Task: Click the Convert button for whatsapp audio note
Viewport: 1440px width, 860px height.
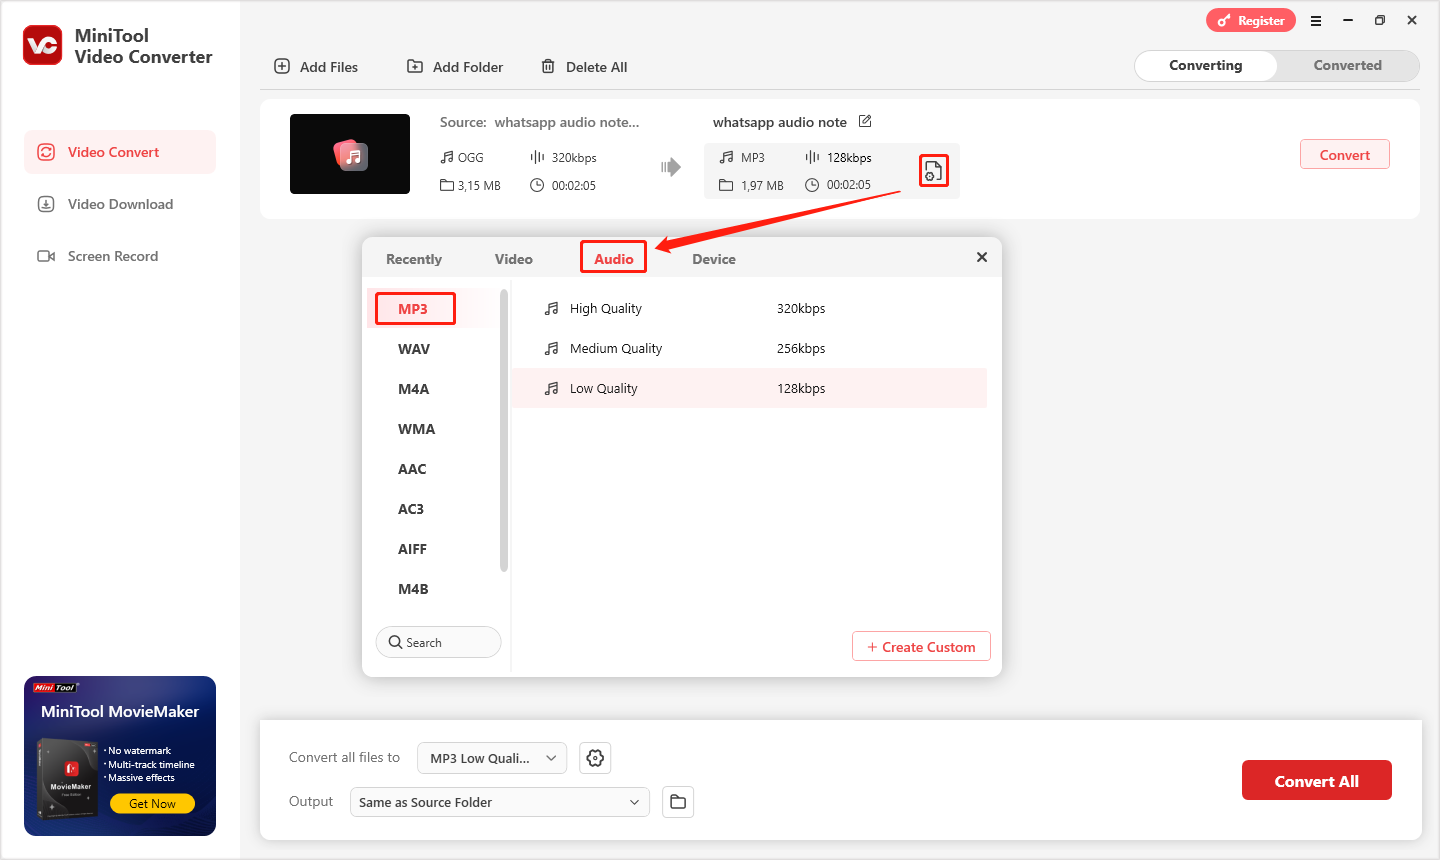Action: point(1344,154)
